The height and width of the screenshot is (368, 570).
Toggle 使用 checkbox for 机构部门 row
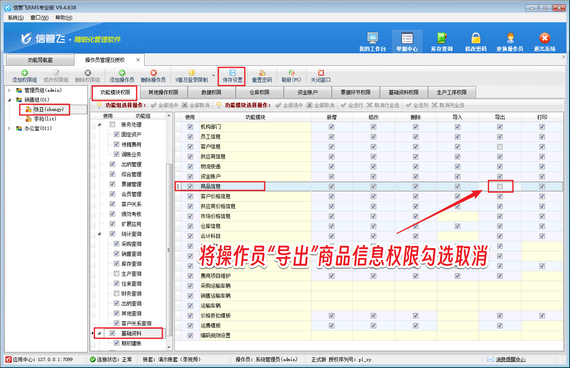tap(190, 127)
